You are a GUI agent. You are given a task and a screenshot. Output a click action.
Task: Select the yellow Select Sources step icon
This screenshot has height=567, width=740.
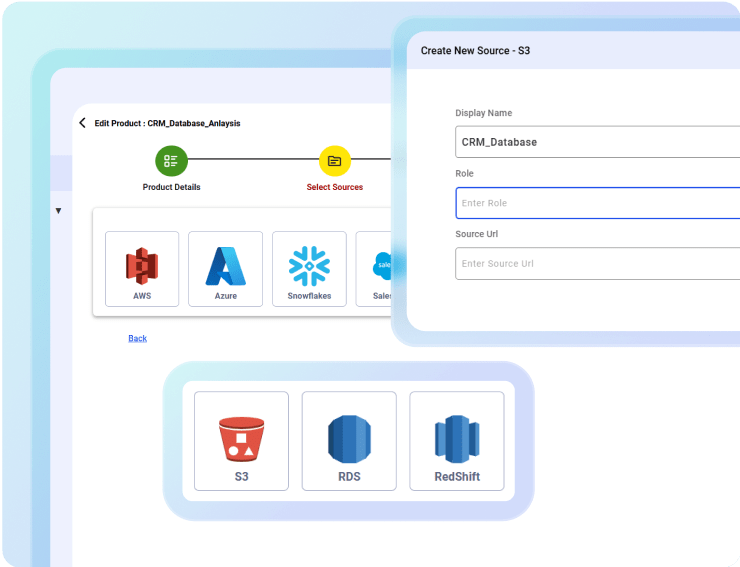click(335, 161)
